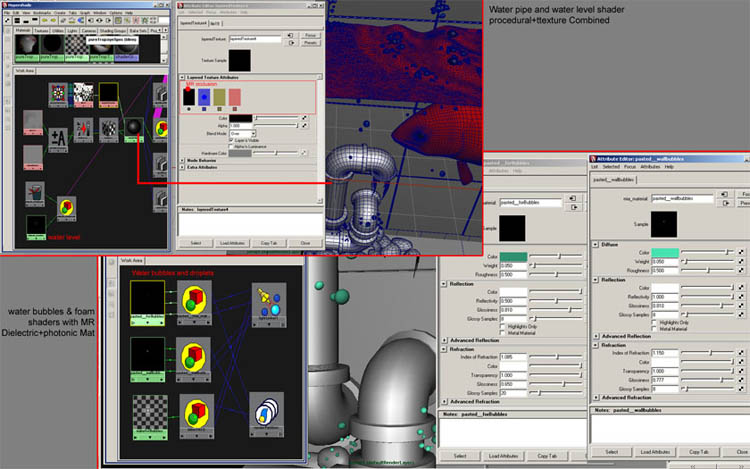Go to input connections in wallbubbles editor
750x469 pixels.
(x=724, y=194)
